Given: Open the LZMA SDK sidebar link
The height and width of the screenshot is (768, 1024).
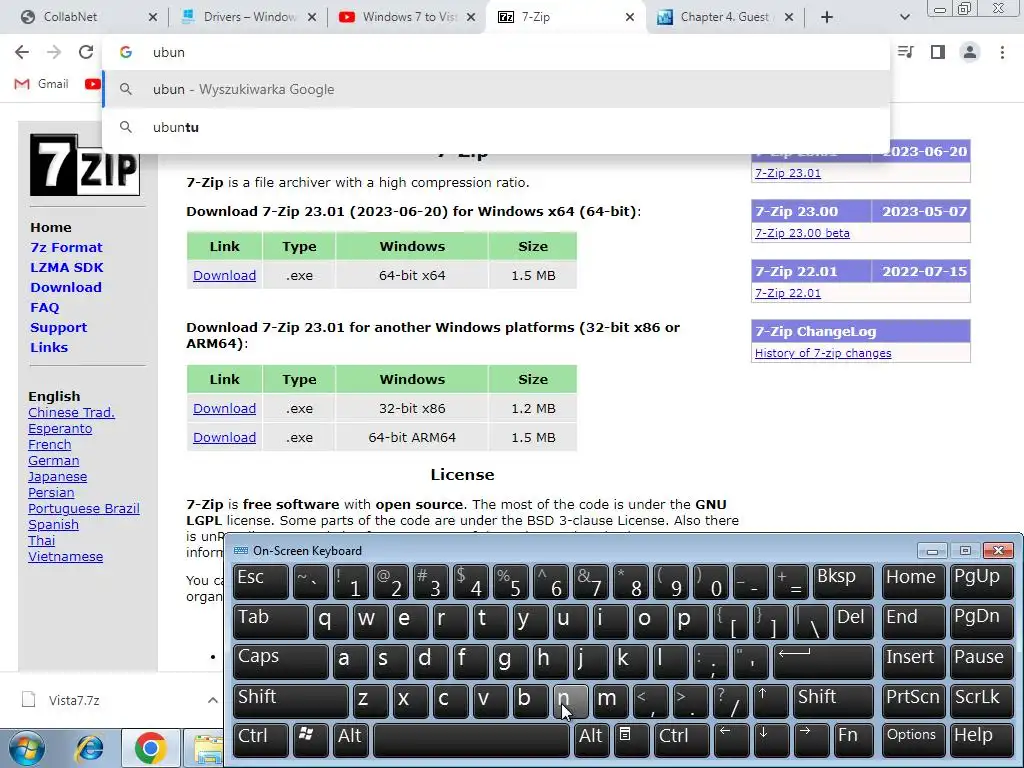Looking at the screenshot, I should pos(67,267).
